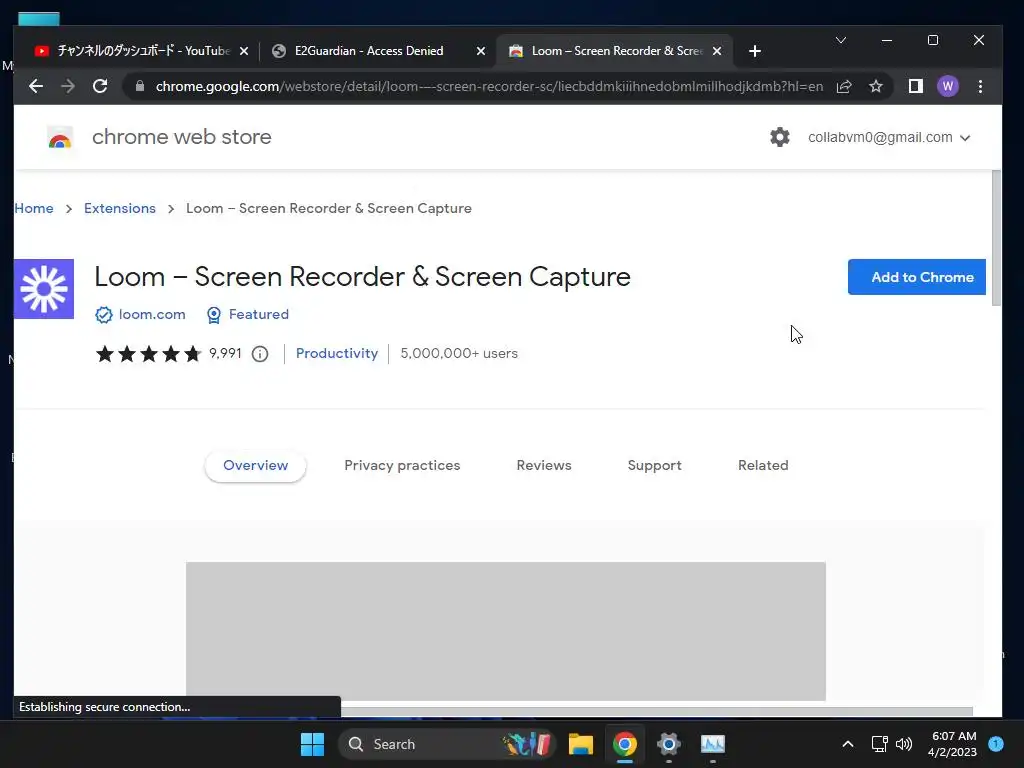Click the extension preview image placeholder

point(505,631)
